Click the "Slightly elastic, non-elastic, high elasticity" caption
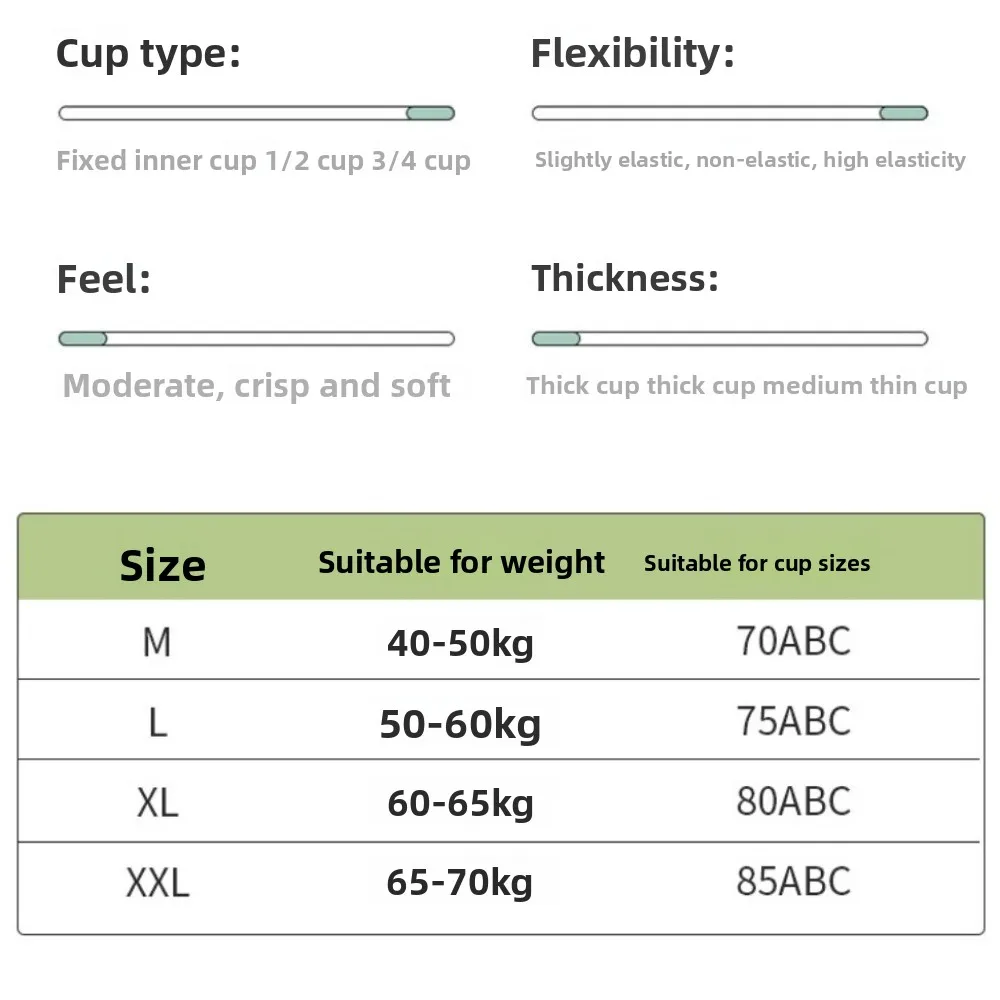 click(x=750, y=160)
